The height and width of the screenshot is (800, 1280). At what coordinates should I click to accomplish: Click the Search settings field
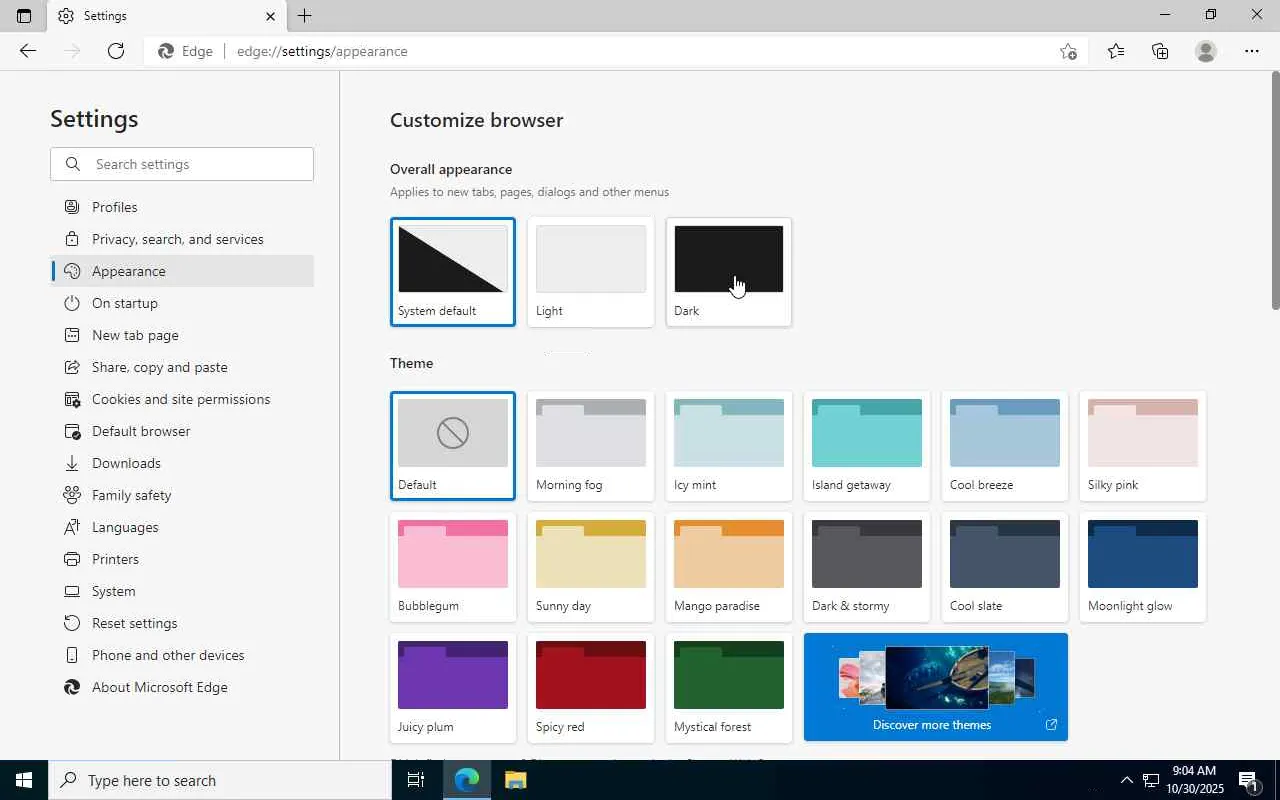click(x=182, y=164)
